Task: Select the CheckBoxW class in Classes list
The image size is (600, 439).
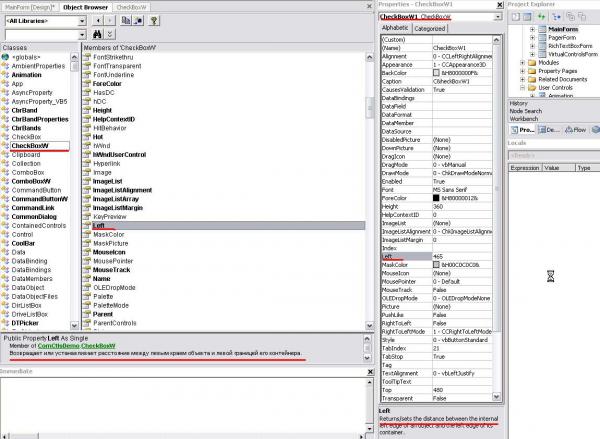Action: coord(30,146)
